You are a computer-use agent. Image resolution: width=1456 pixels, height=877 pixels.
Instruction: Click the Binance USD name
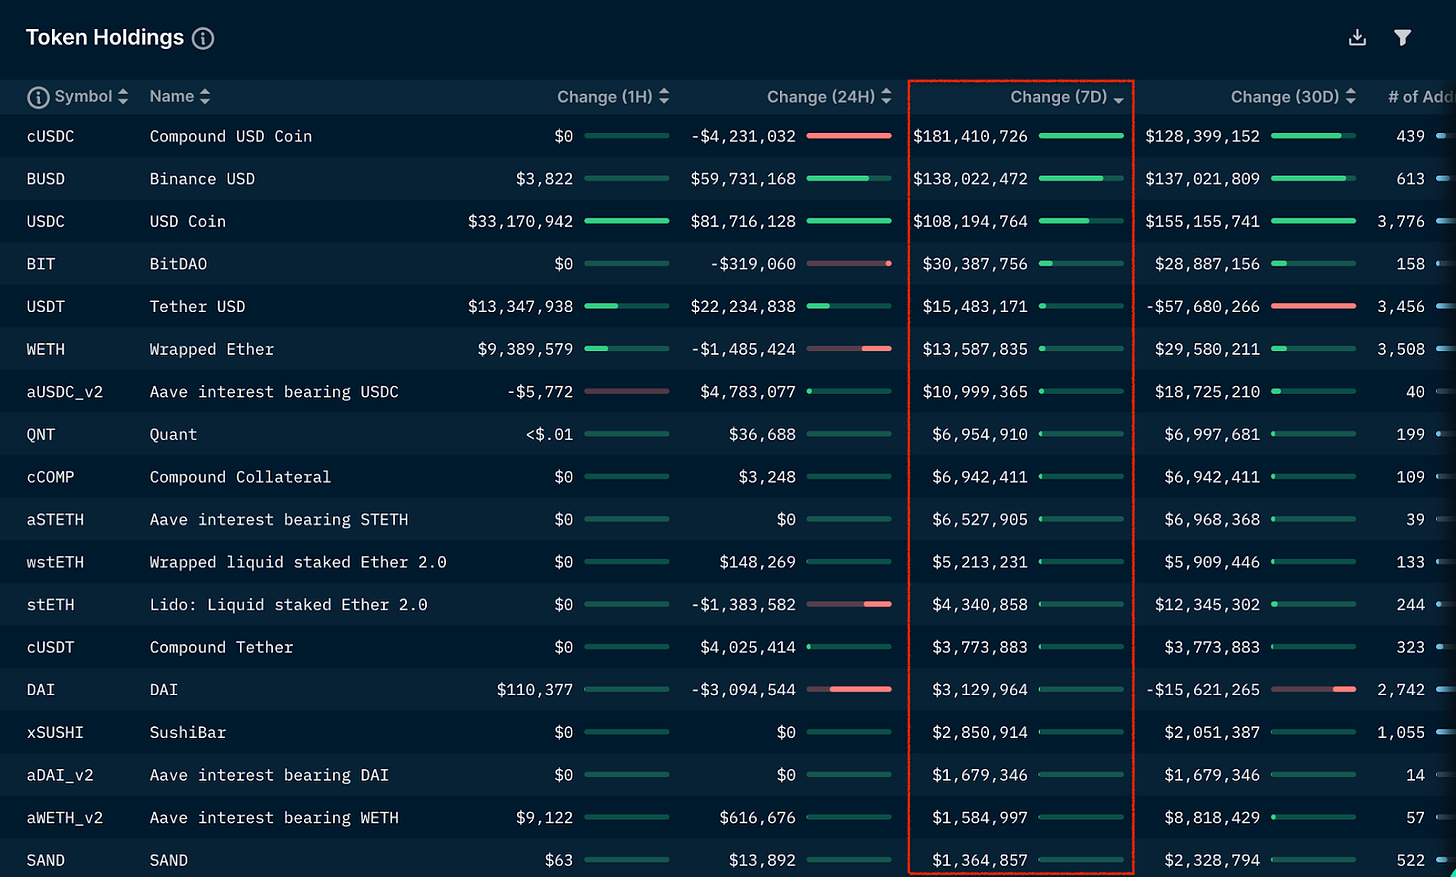click(202, 179)
